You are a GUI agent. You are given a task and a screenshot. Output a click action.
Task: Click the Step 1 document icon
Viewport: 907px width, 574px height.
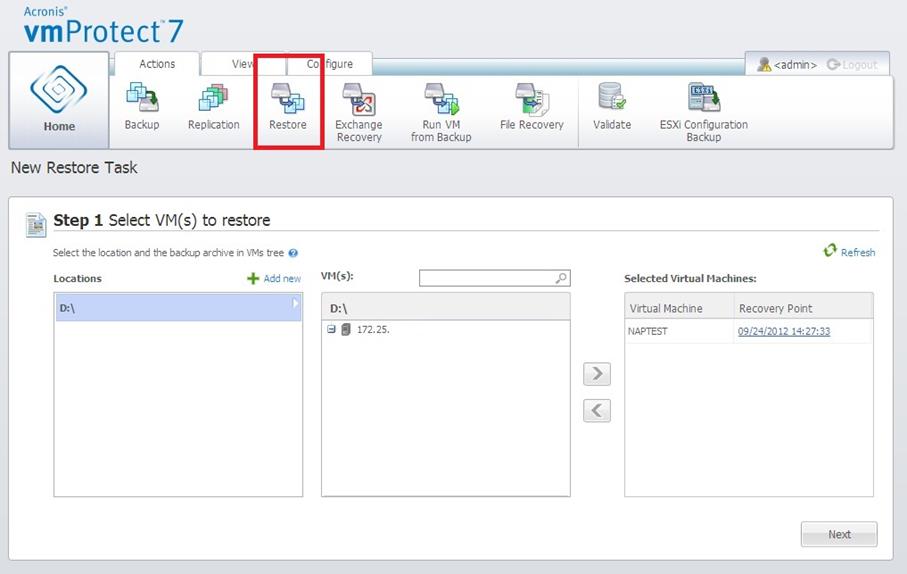pyautogui.click(x=36, y=225)
